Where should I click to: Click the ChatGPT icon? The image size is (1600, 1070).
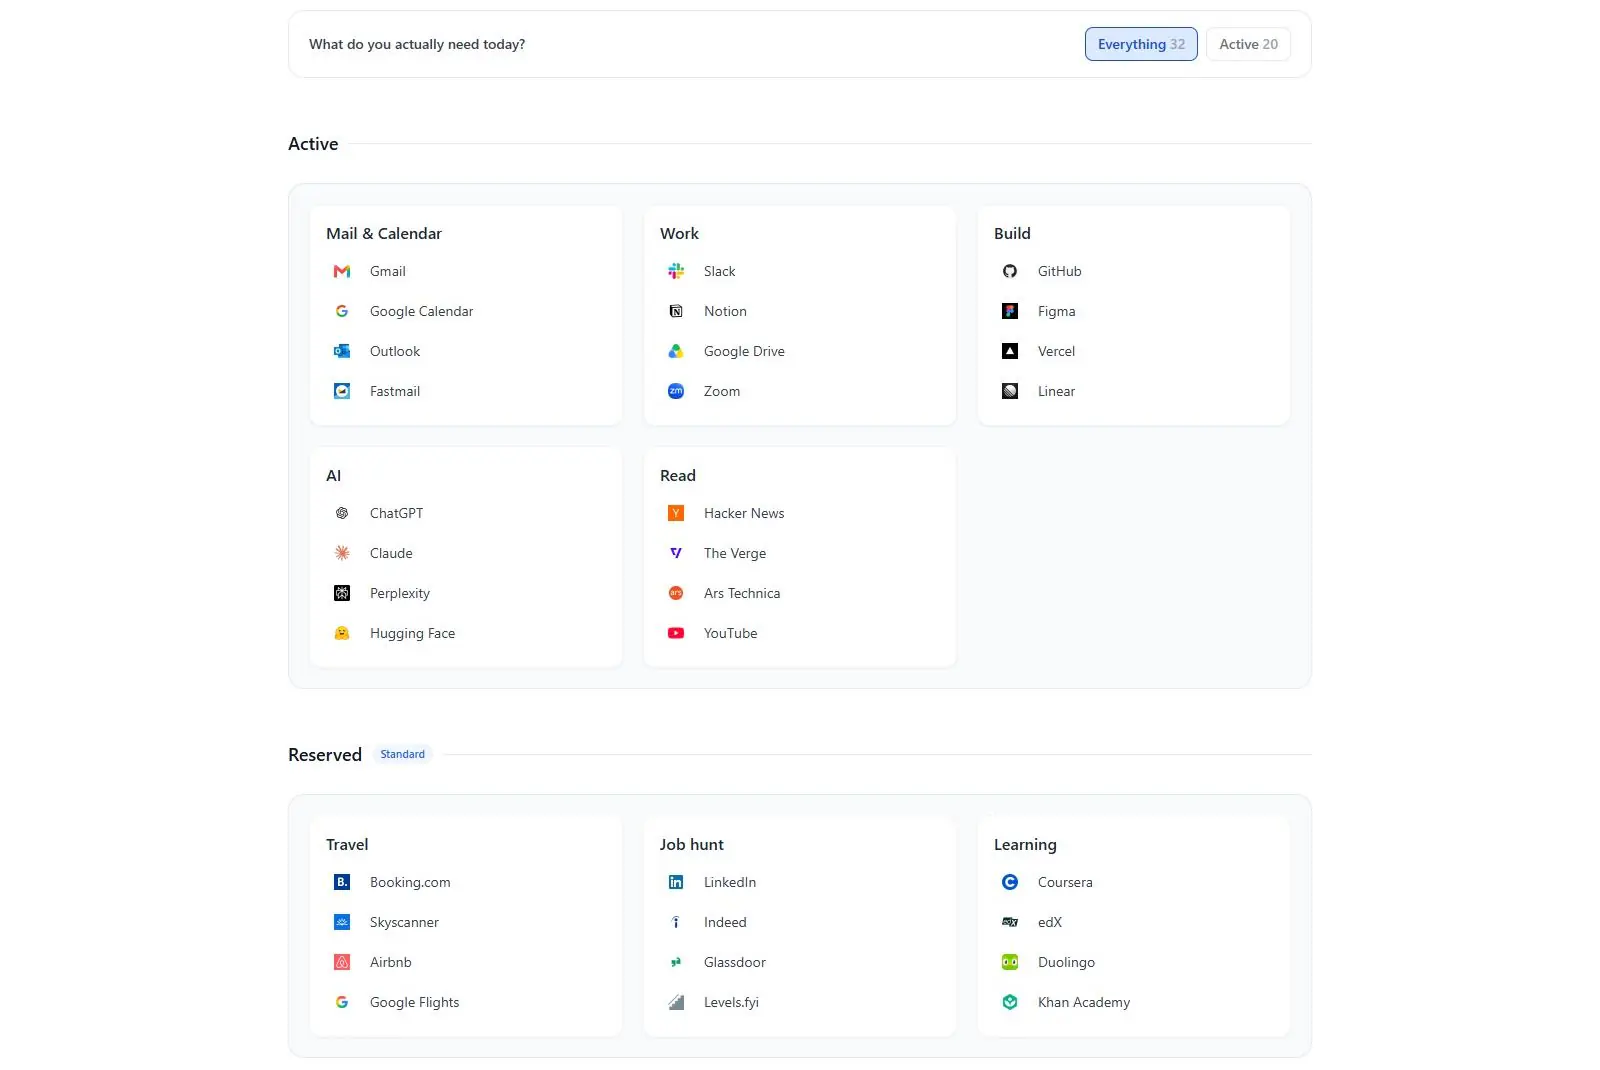(x=342, y=513)
